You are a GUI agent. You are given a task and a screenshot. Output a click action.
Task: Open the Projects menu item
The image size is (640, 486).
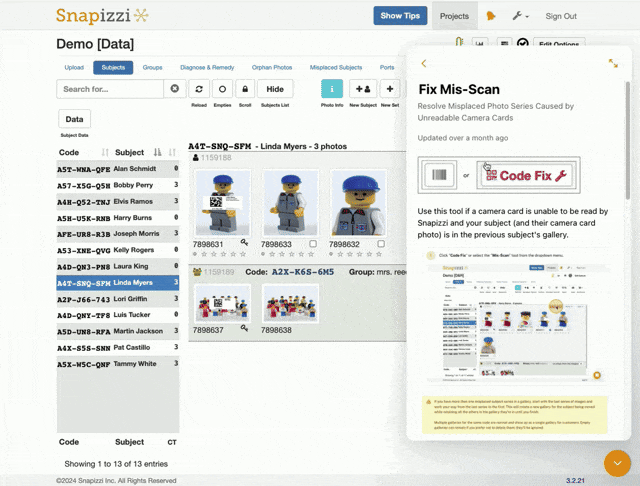point(454,16)
